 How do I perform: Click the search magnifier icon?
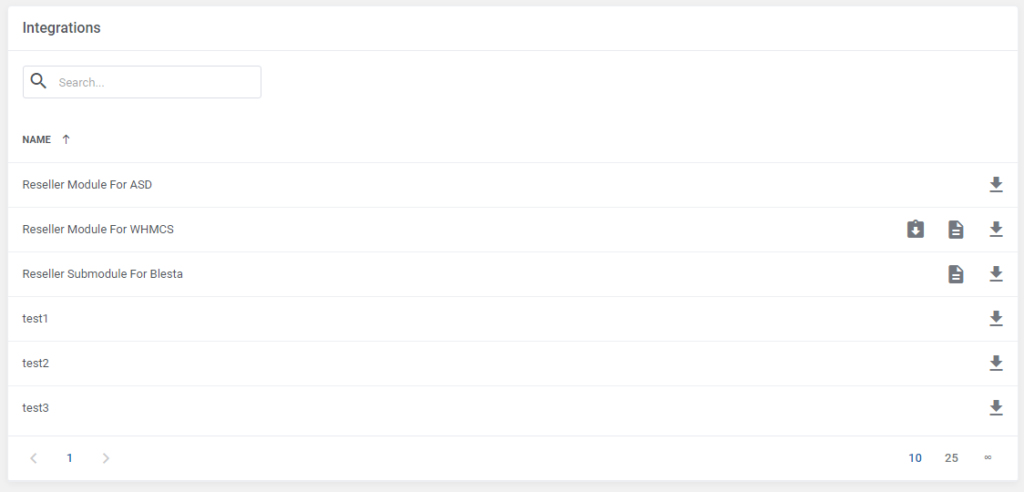(x=39, y=82)
